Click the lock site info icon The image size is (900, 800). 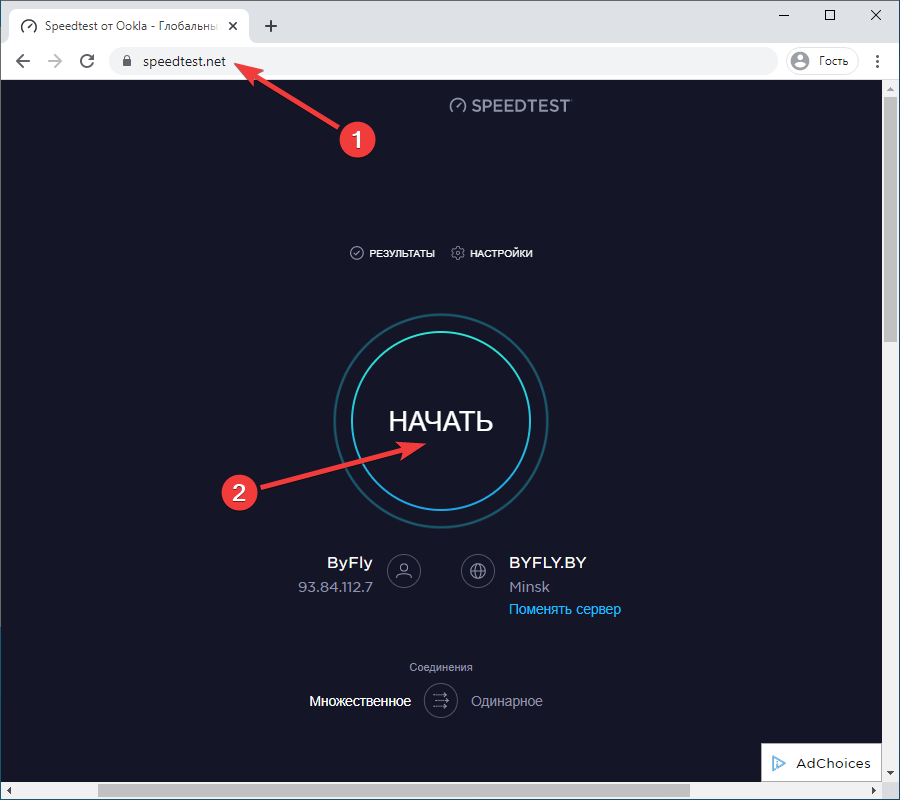pyautogui.click(x=126, y=61)
